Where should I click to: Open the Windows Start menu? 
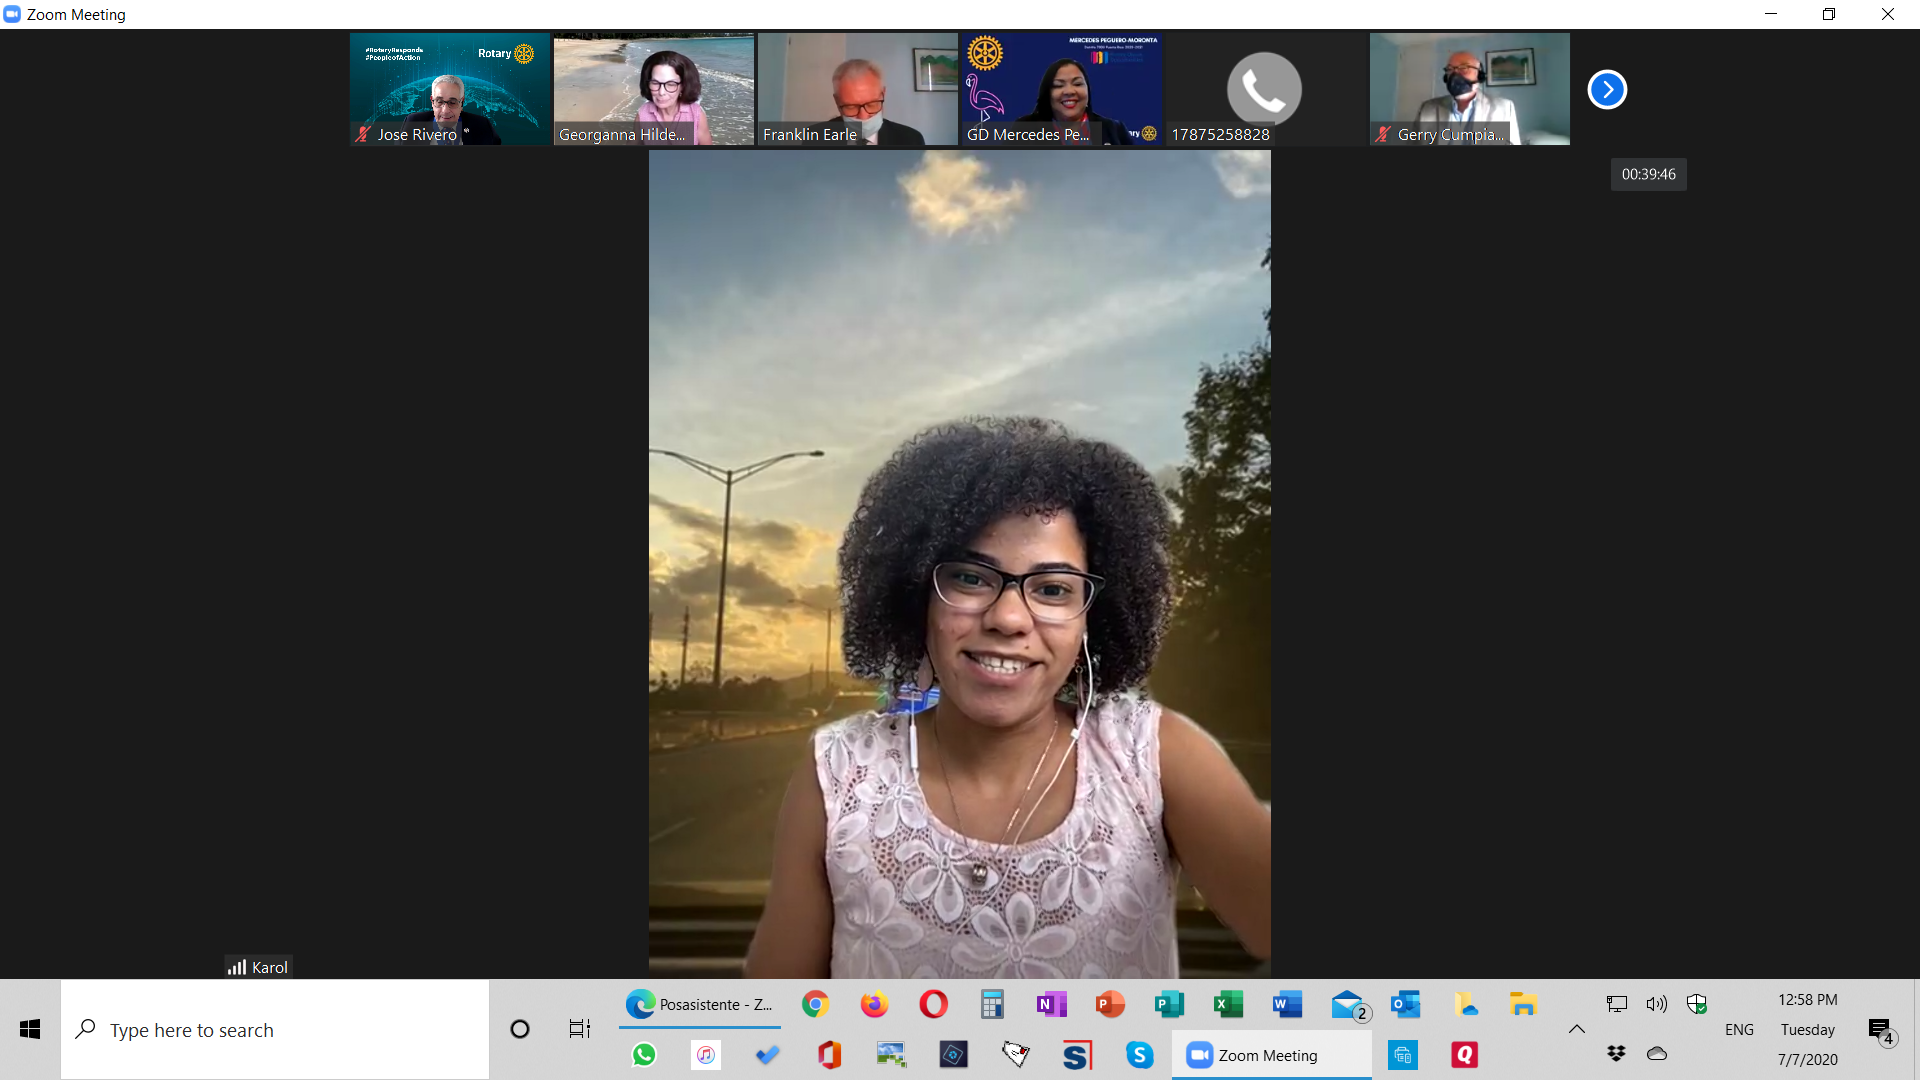pos(30,1030)
